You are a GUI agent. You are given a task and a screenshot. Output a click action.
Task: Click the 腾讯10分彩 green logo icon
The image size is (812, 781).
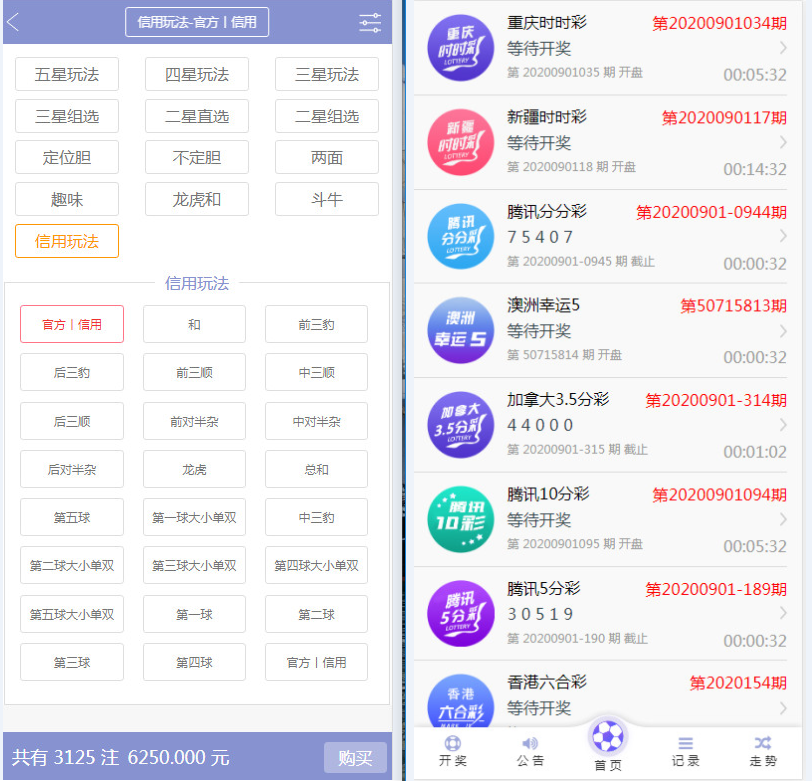pos(460,518)
